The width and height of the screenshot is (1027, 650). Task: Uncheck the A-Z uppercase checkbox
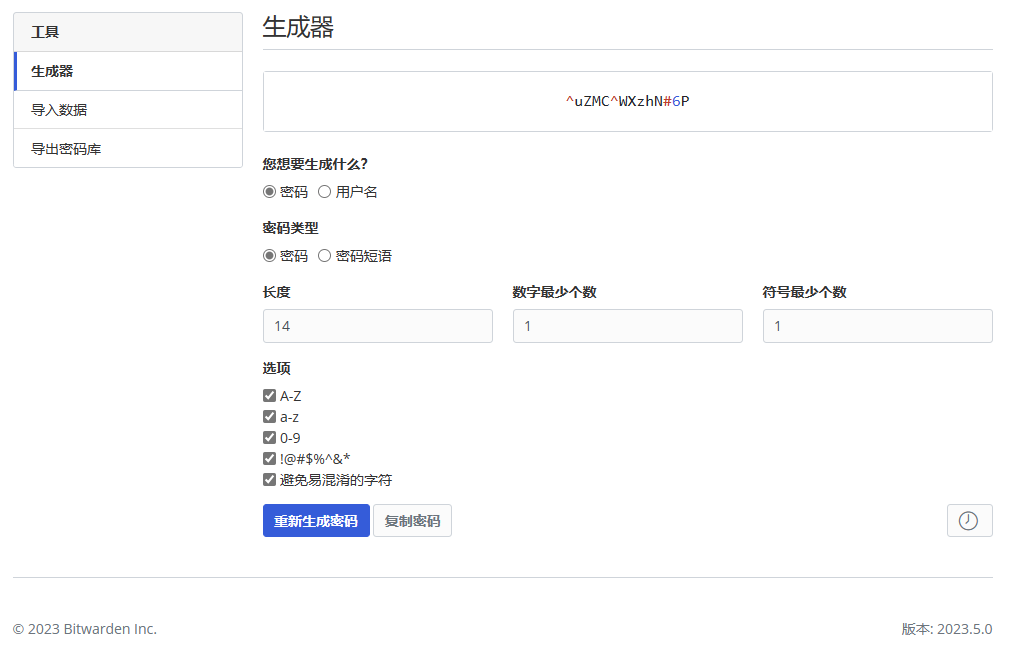(269, 396)
